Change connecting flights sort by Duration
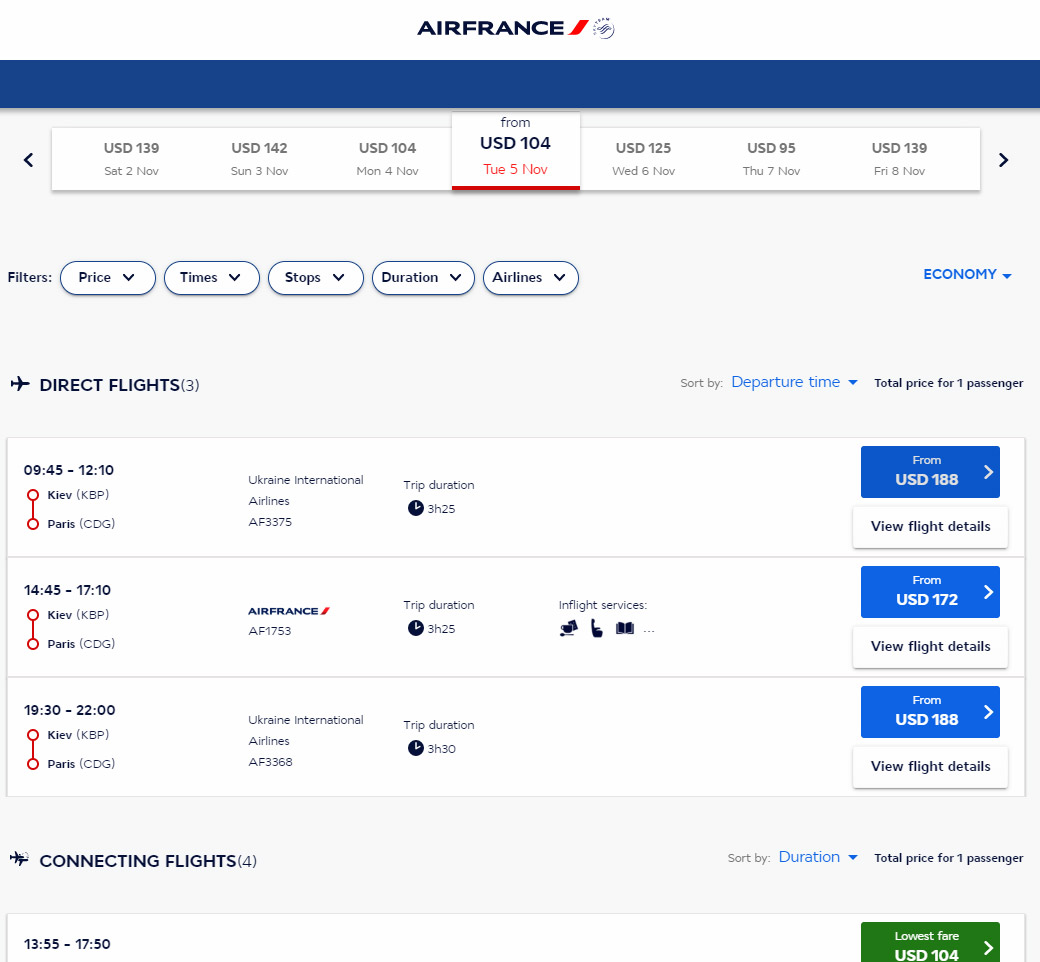 click(x=818, y=857)
